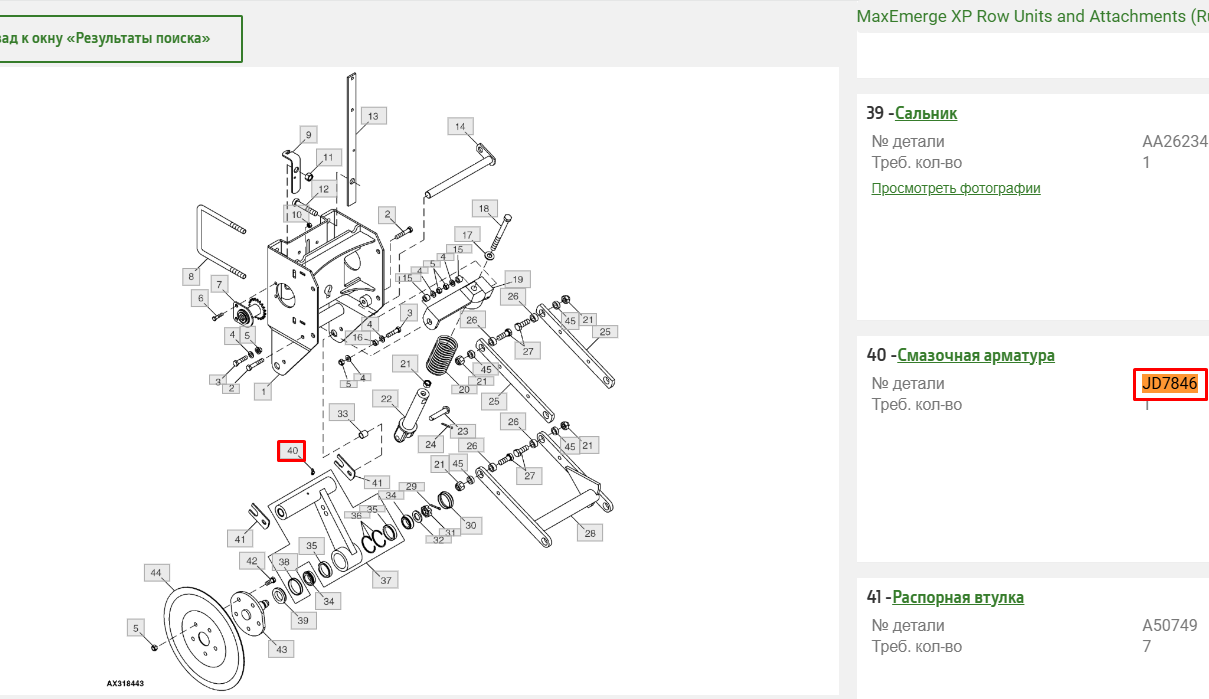
Task: Select callout 40 in the diagram
Action: pos(292,451)
